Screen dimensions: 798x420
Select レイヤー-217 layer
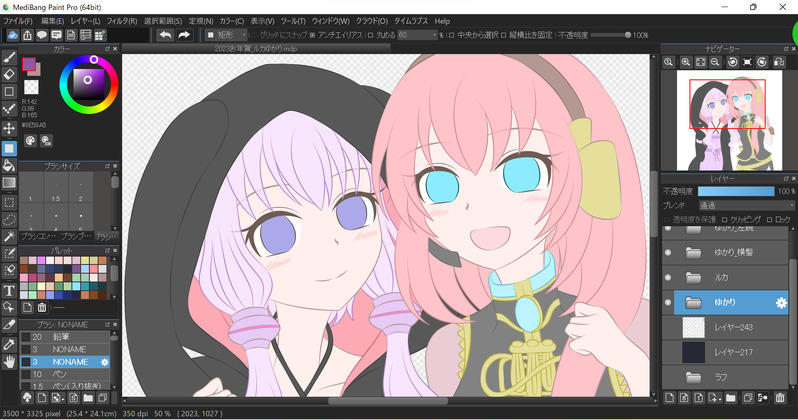click(x=725, y=352)
